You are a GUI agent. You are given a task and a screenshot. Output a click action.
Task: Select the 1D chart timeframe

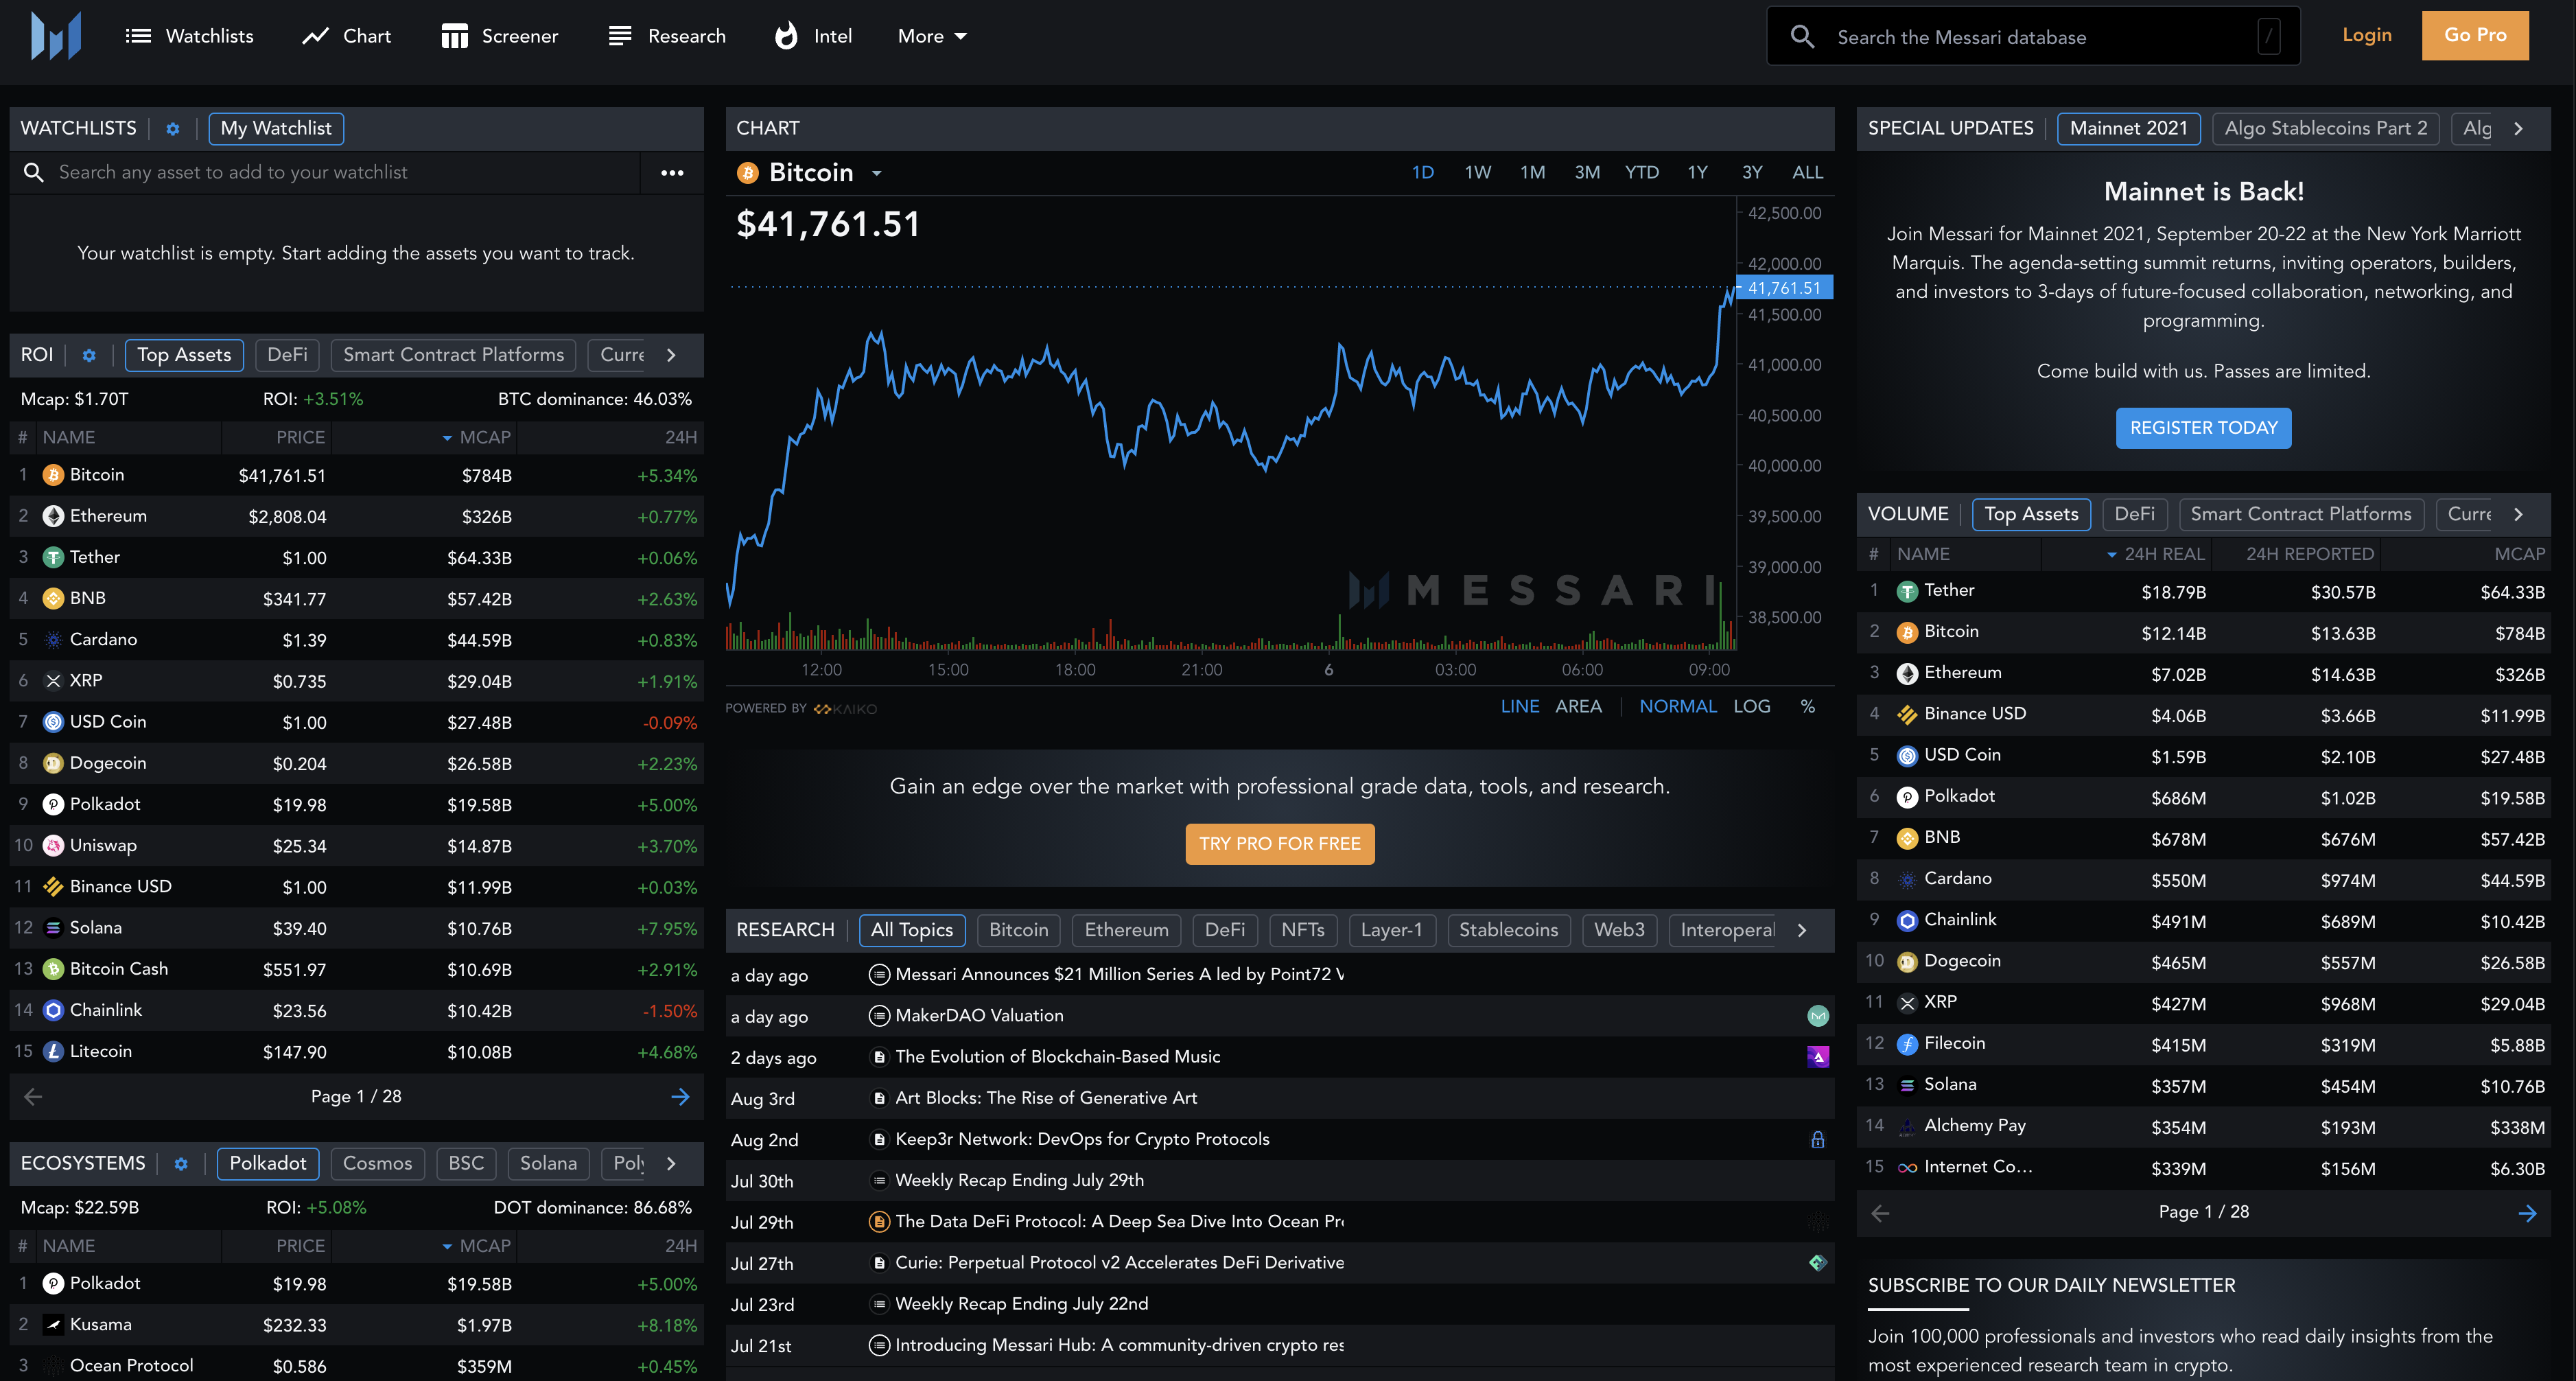click(x=1422, y=173)
